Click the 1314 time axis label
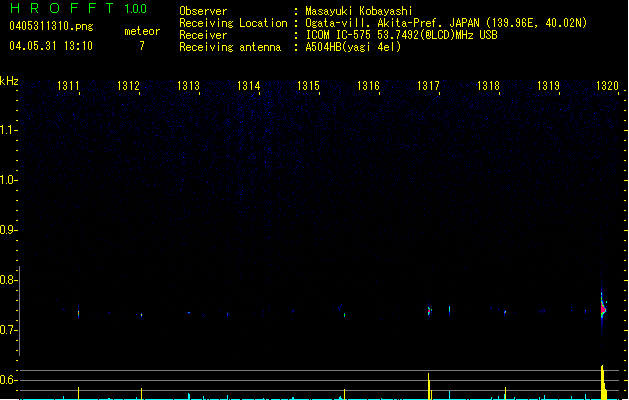The height and width of the screenshot is (400, 629). tap(248, 85)
